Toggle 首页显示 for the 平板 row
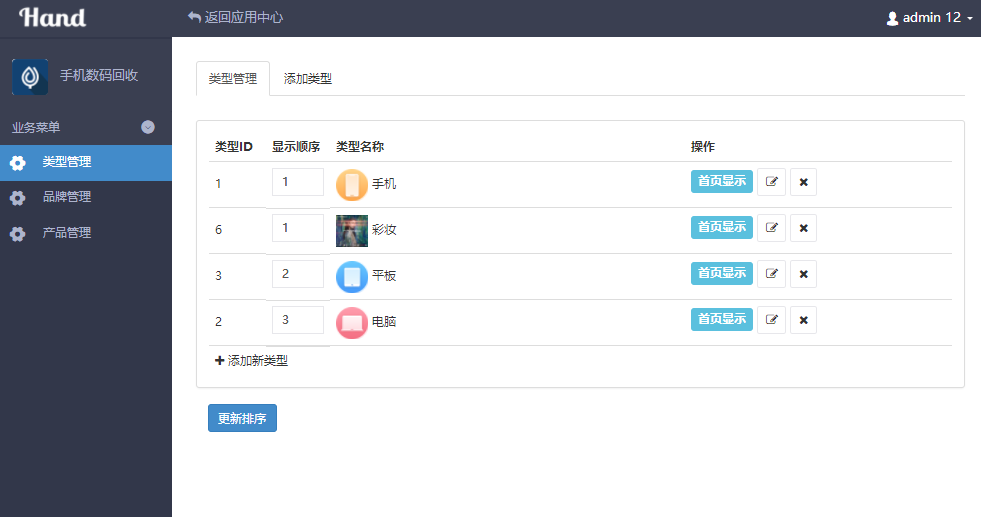 (x=721, y=274)
